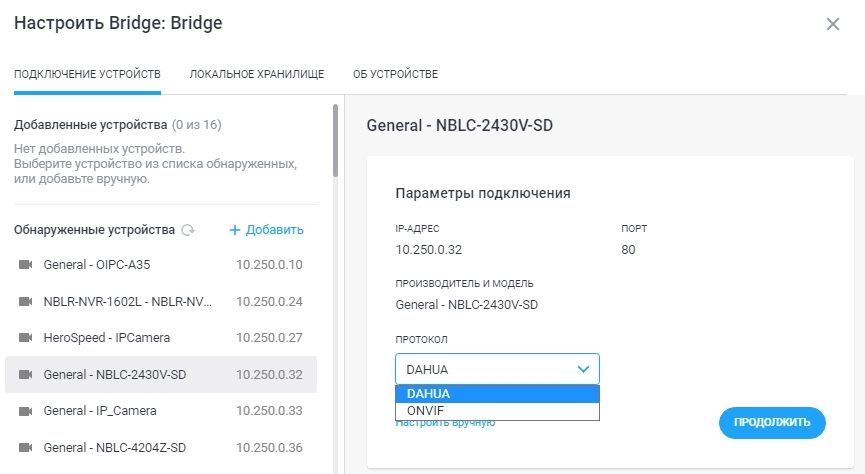865x474 pixels.
Task: Click IP address 10.250.0.33 in list
Action: click(x=269, y=411)
